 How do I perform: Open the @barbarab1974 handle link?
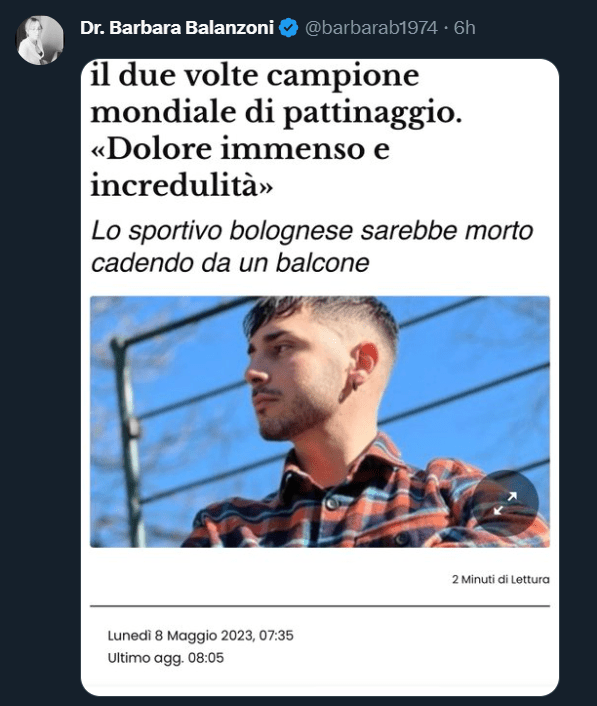371,28
